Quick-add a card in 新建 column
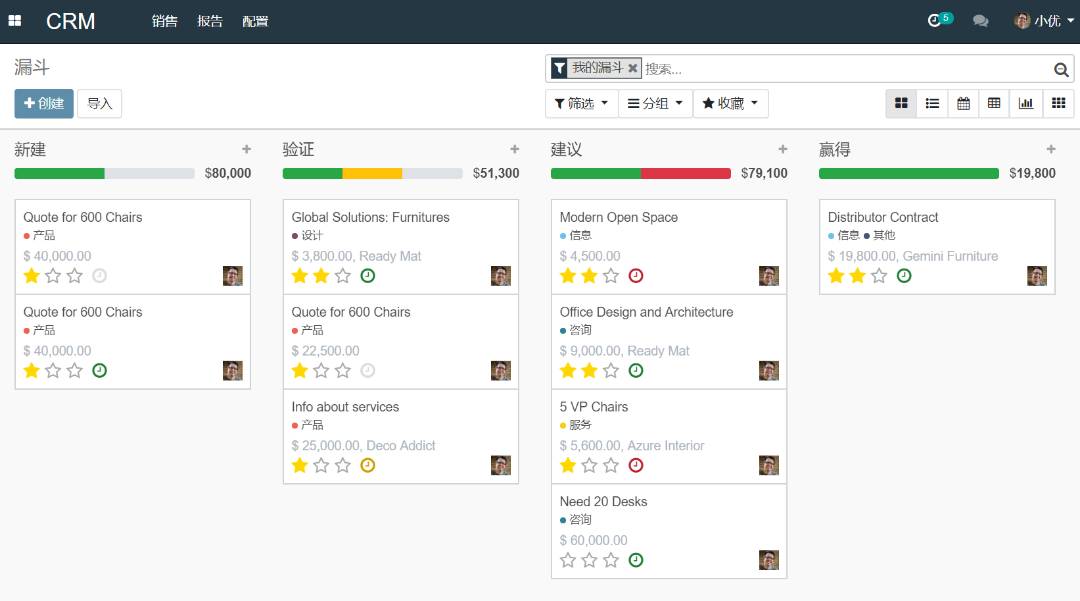Image resolution: width=1080 pixels, height=601 pixels. pyautogui.click(x=246, y=149)
